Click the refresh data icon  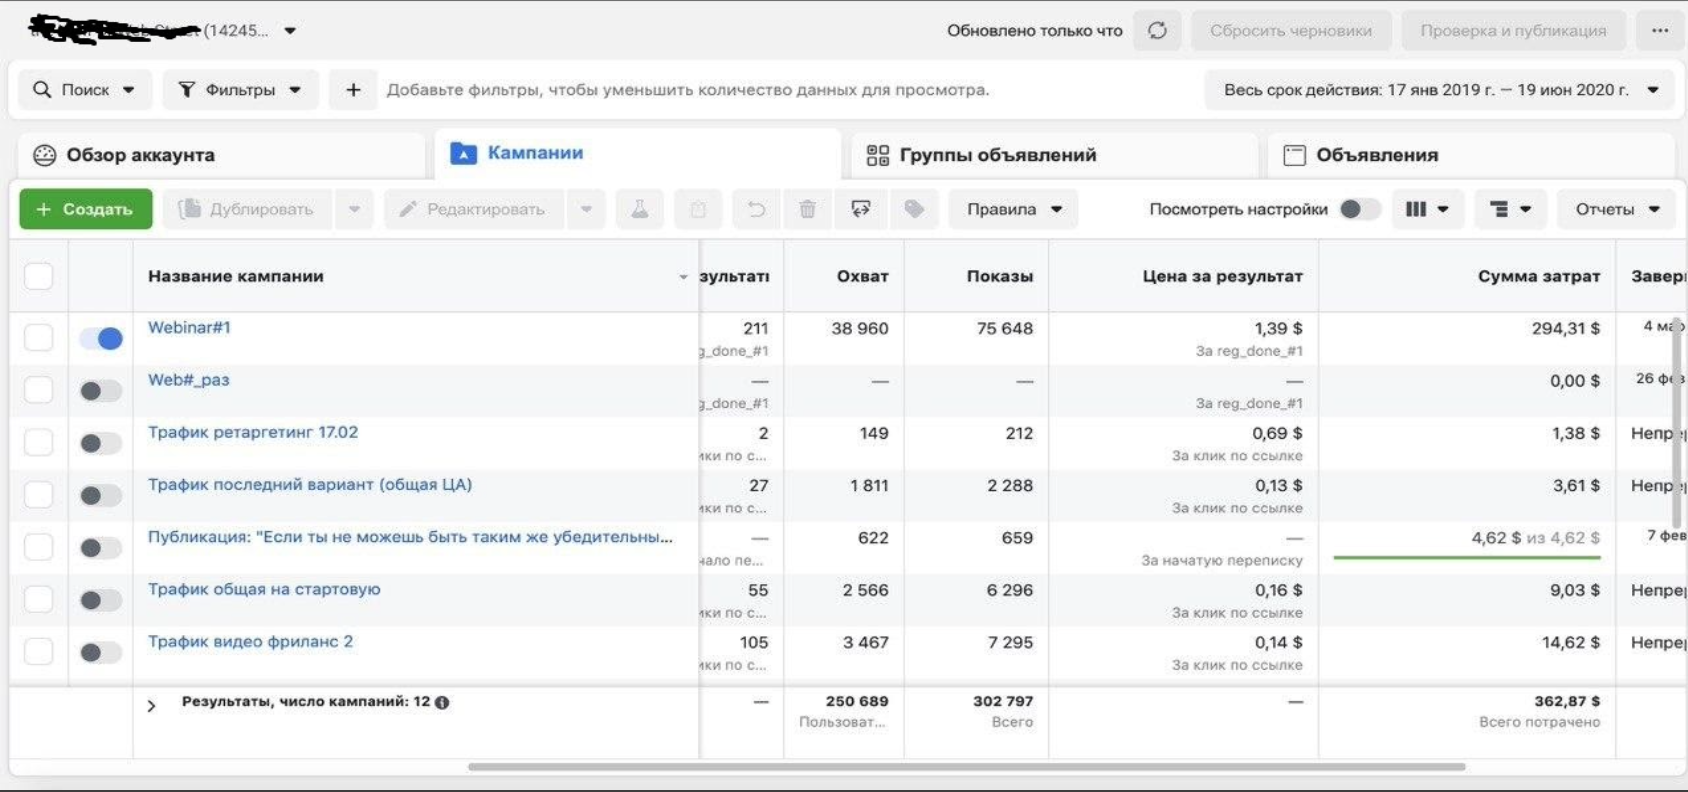point(1157,31)
